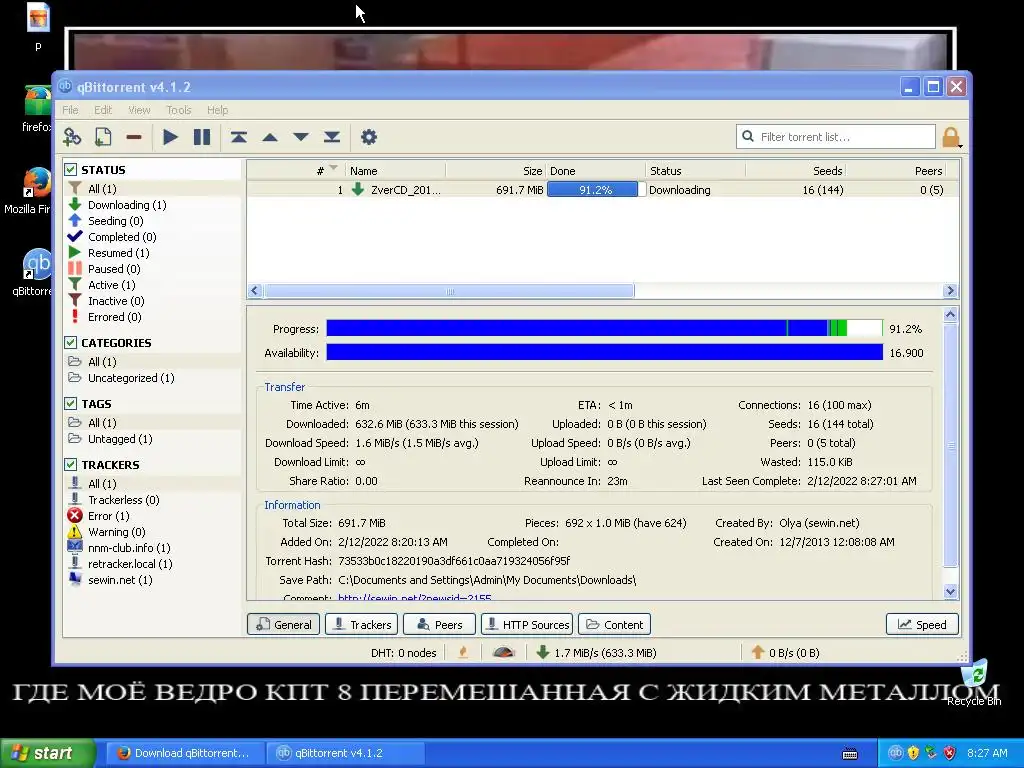Click status bar download speed 1.7 MiB/s
This screenshot has height=768, width=1024.
point(596,652)
